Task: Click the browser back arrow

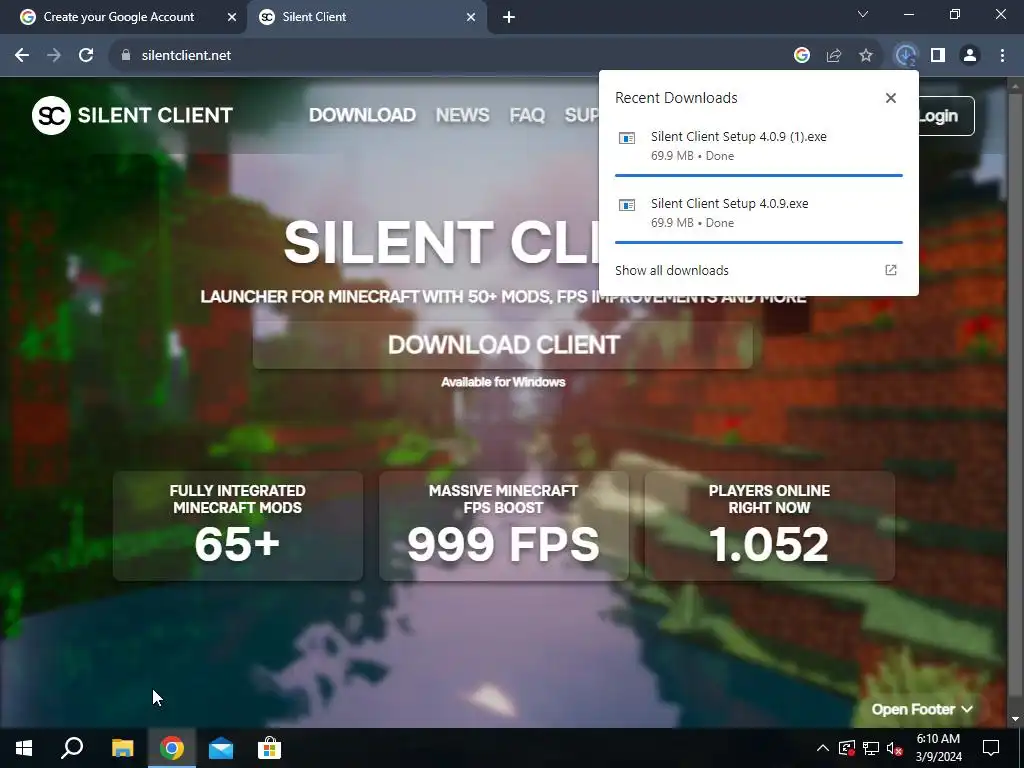Action: [x=22, y=56]
